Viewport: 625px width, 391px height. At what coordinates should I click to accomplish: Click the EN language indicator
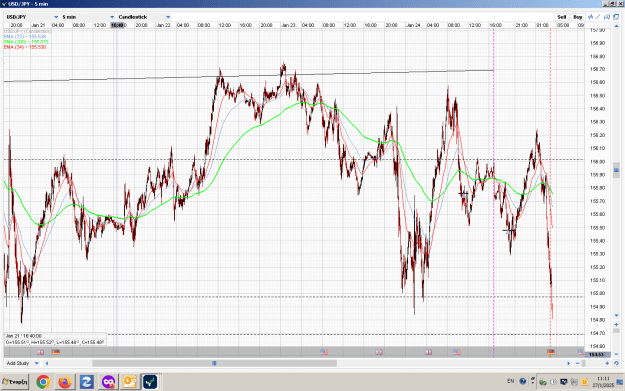(511, 381)
